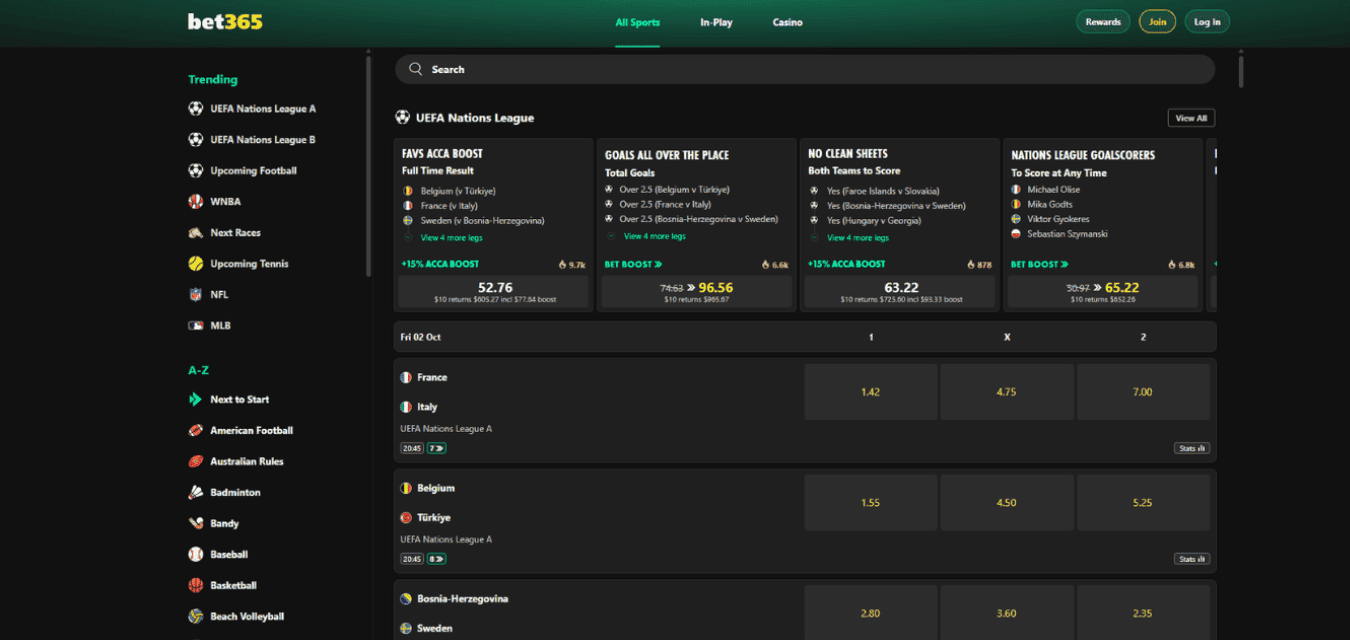1350x640 pixels.
Task: Select draw odds 4.75 for France v Italy
Action: [1007, 392]
